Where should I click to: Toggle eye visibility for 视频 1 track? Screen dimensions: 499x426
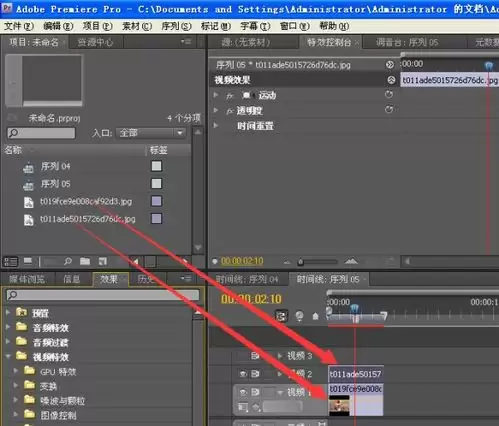[243, 392]
